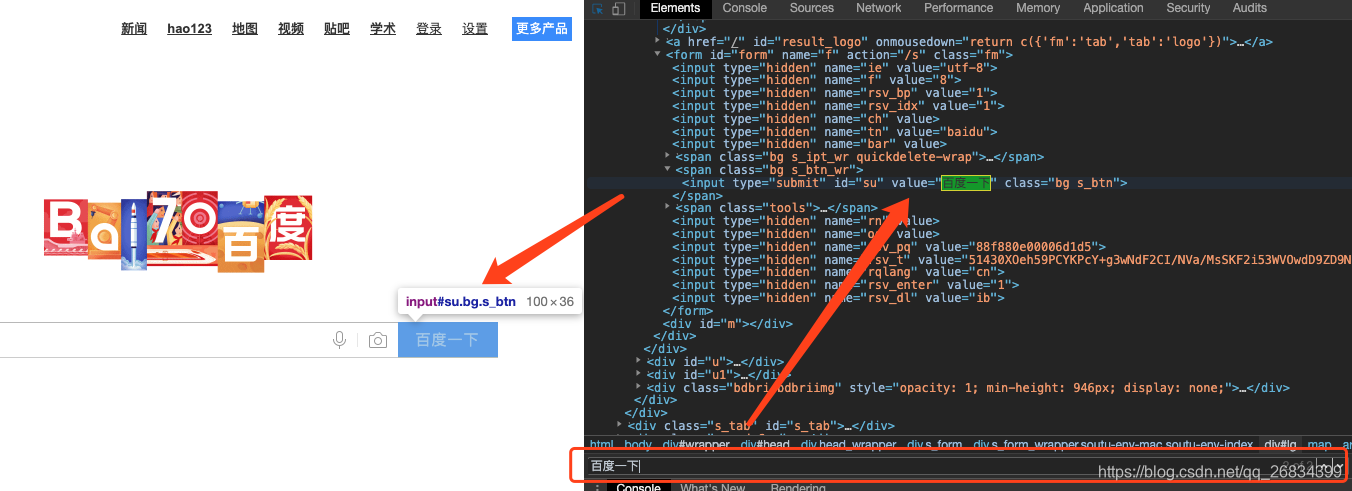Open the Application tab

point(1113,8)
